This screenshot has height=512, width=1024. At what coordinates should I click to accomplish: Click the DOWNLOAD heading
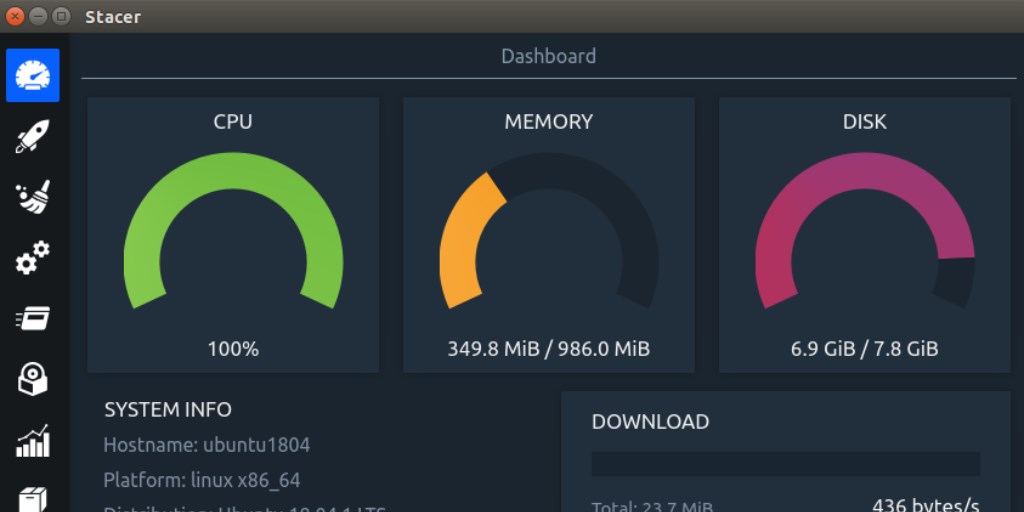(x=650, y=421)
